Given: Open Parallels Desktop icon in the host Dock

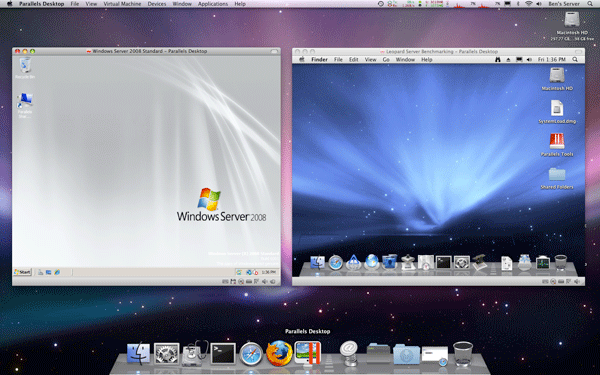Looking at the screenshot, I should tap(308, 354).
